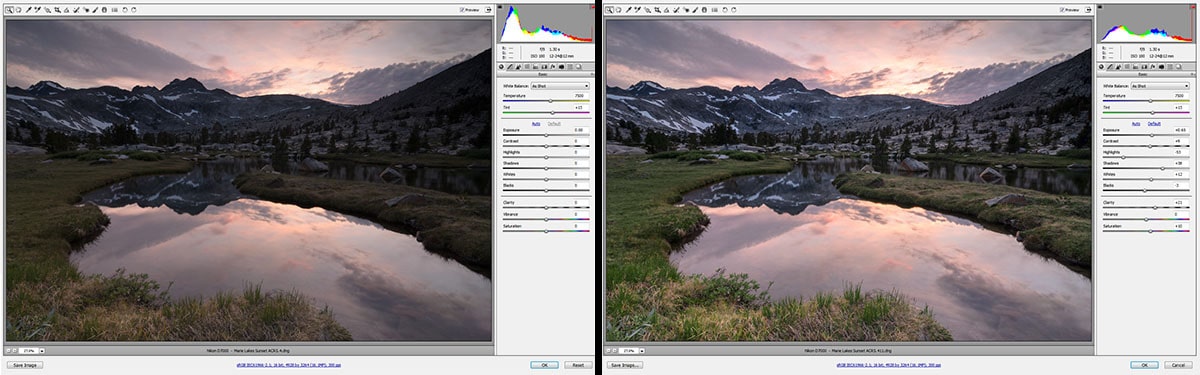Open White Balance dropdown in right window
Viewport: 1200px width, 375px height.
point(1160,86)
